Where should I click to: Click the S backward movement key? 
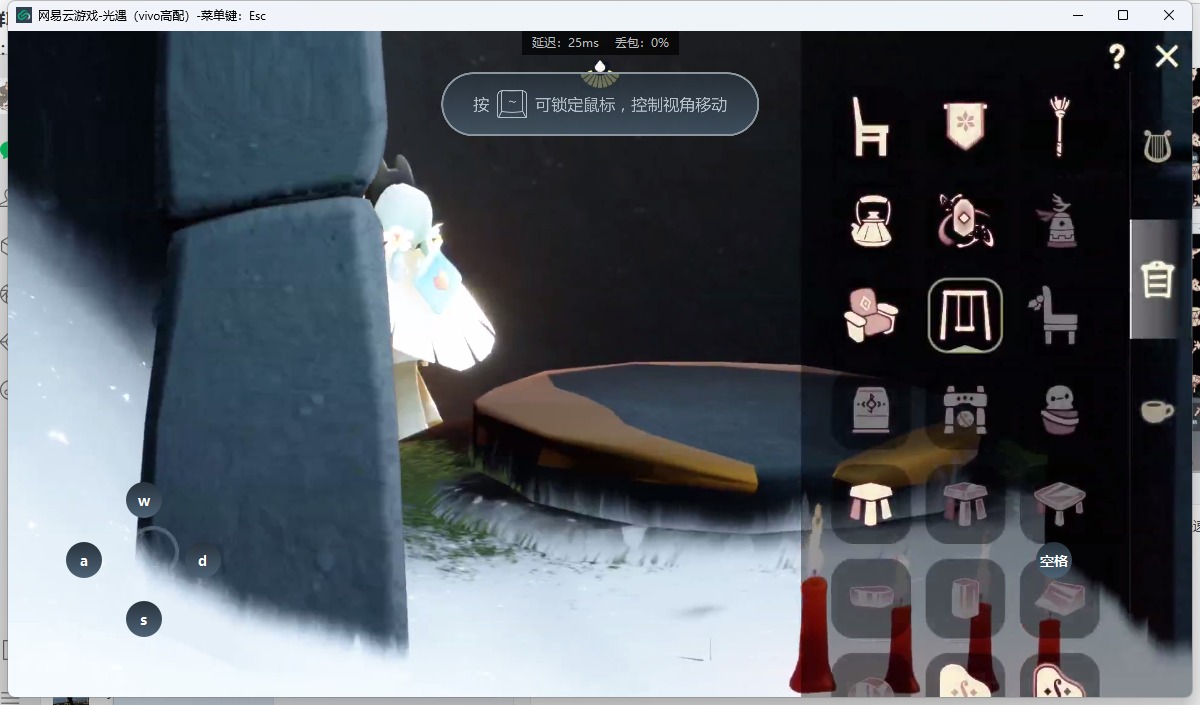tap(144, 619)
